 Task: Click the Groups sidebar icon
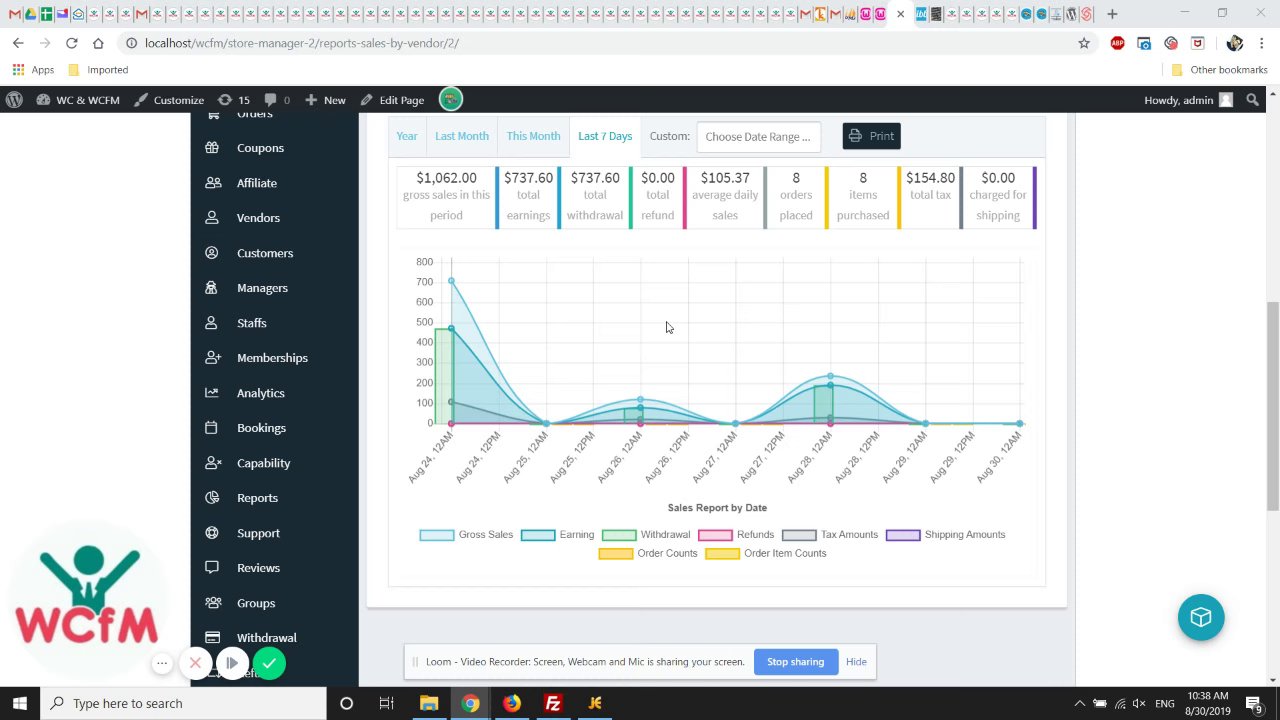[x=213, y=603]
